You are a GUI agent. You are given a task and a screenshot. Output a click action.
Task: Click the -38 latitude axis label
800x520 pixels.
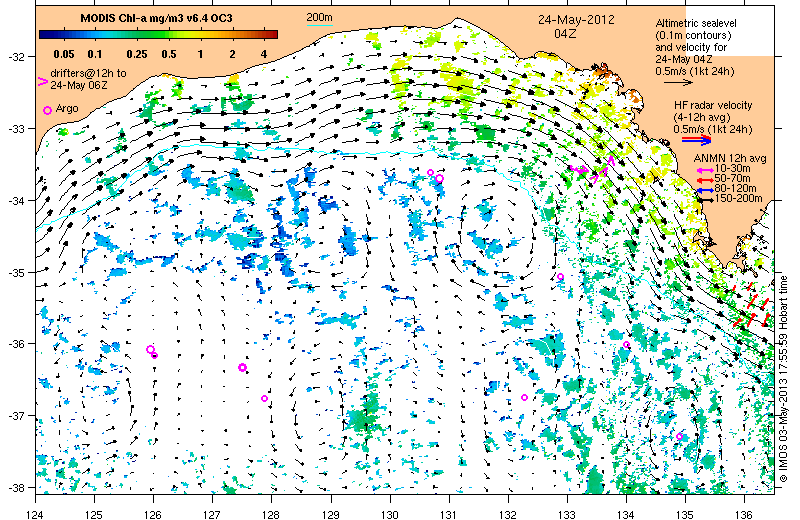pos(16,488)
